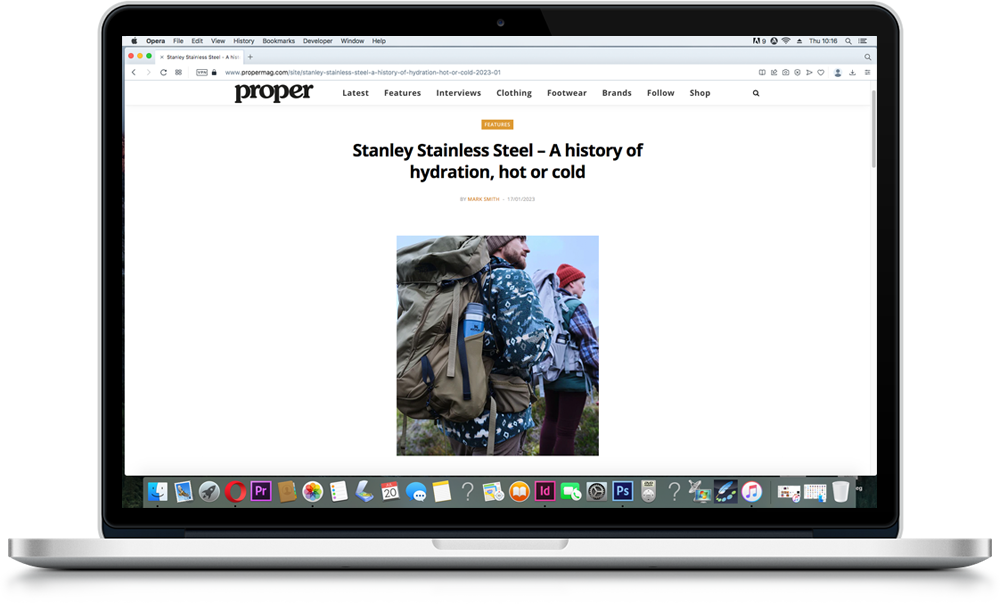Open the Developer menu

click(318, 41)
